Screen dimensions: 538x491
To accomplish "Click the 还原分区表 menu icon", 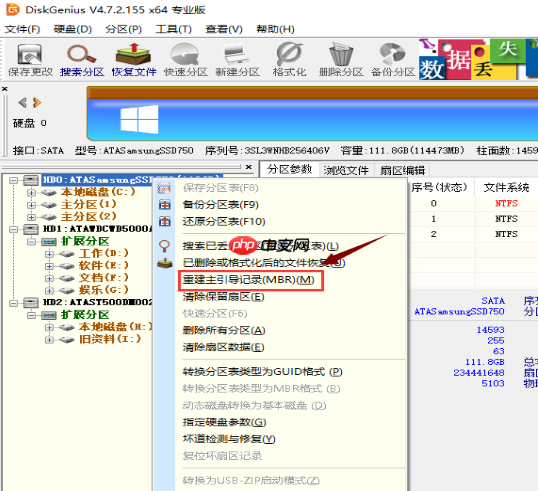I will pyautogui.click(x=165, y=221).
